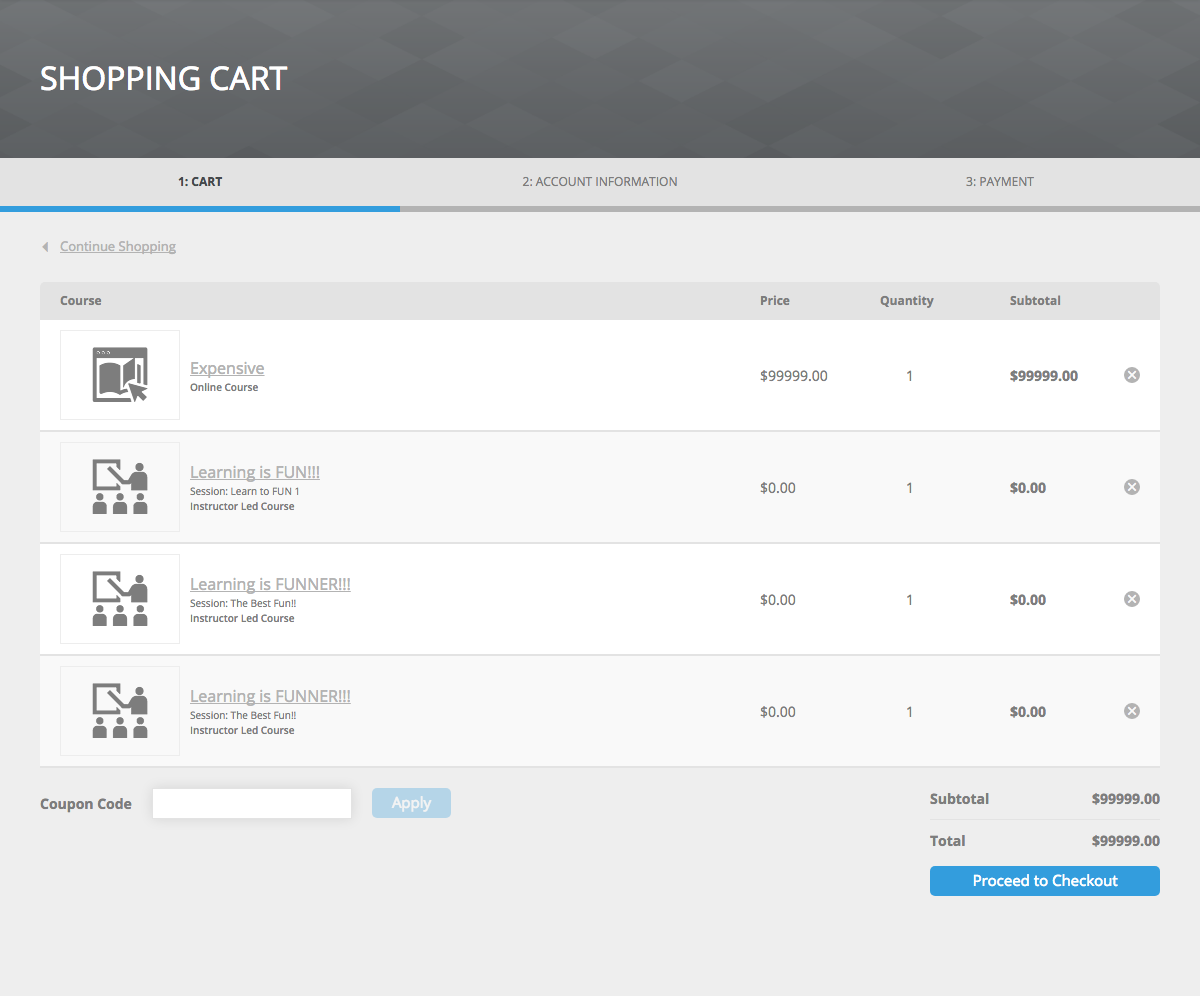This screenshot has width=1200, height=996.
Task: Open the Learning is FUN!!! course thumbnail
Action: [x=120, y=487]
